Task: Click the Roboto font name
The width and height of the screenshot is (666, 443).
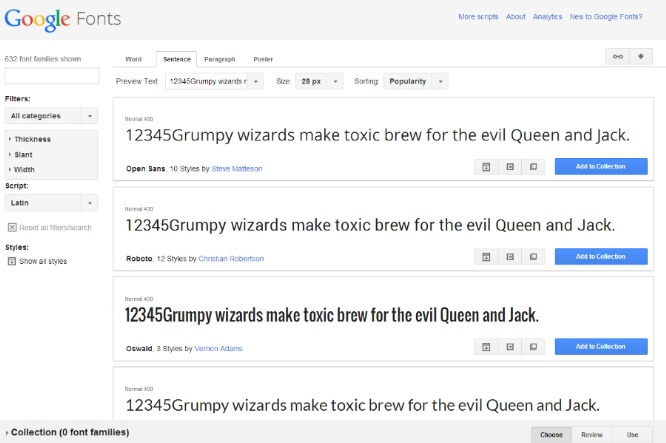Action: point(139,259)
